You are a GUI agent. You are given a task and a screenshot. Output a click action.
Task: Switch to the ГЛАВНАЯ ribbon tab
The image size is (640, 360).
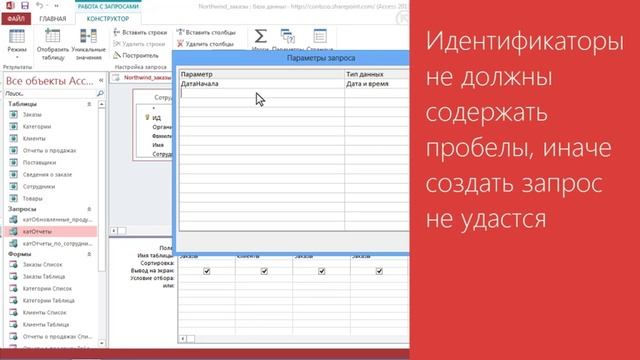point(52,19)
